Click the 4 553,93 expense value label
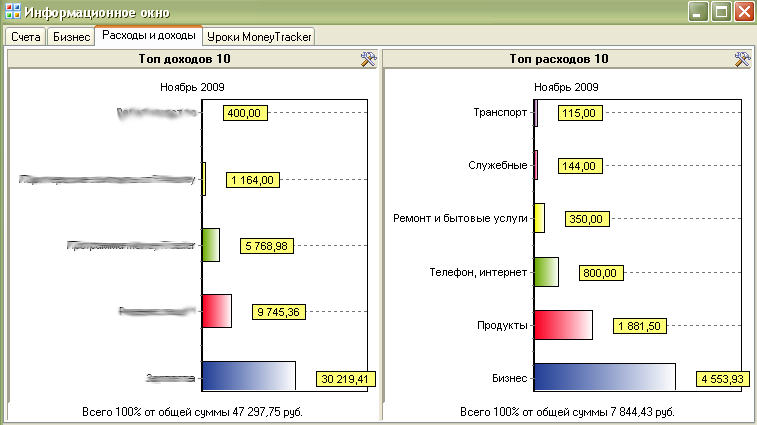 click(x=723, y=379)
